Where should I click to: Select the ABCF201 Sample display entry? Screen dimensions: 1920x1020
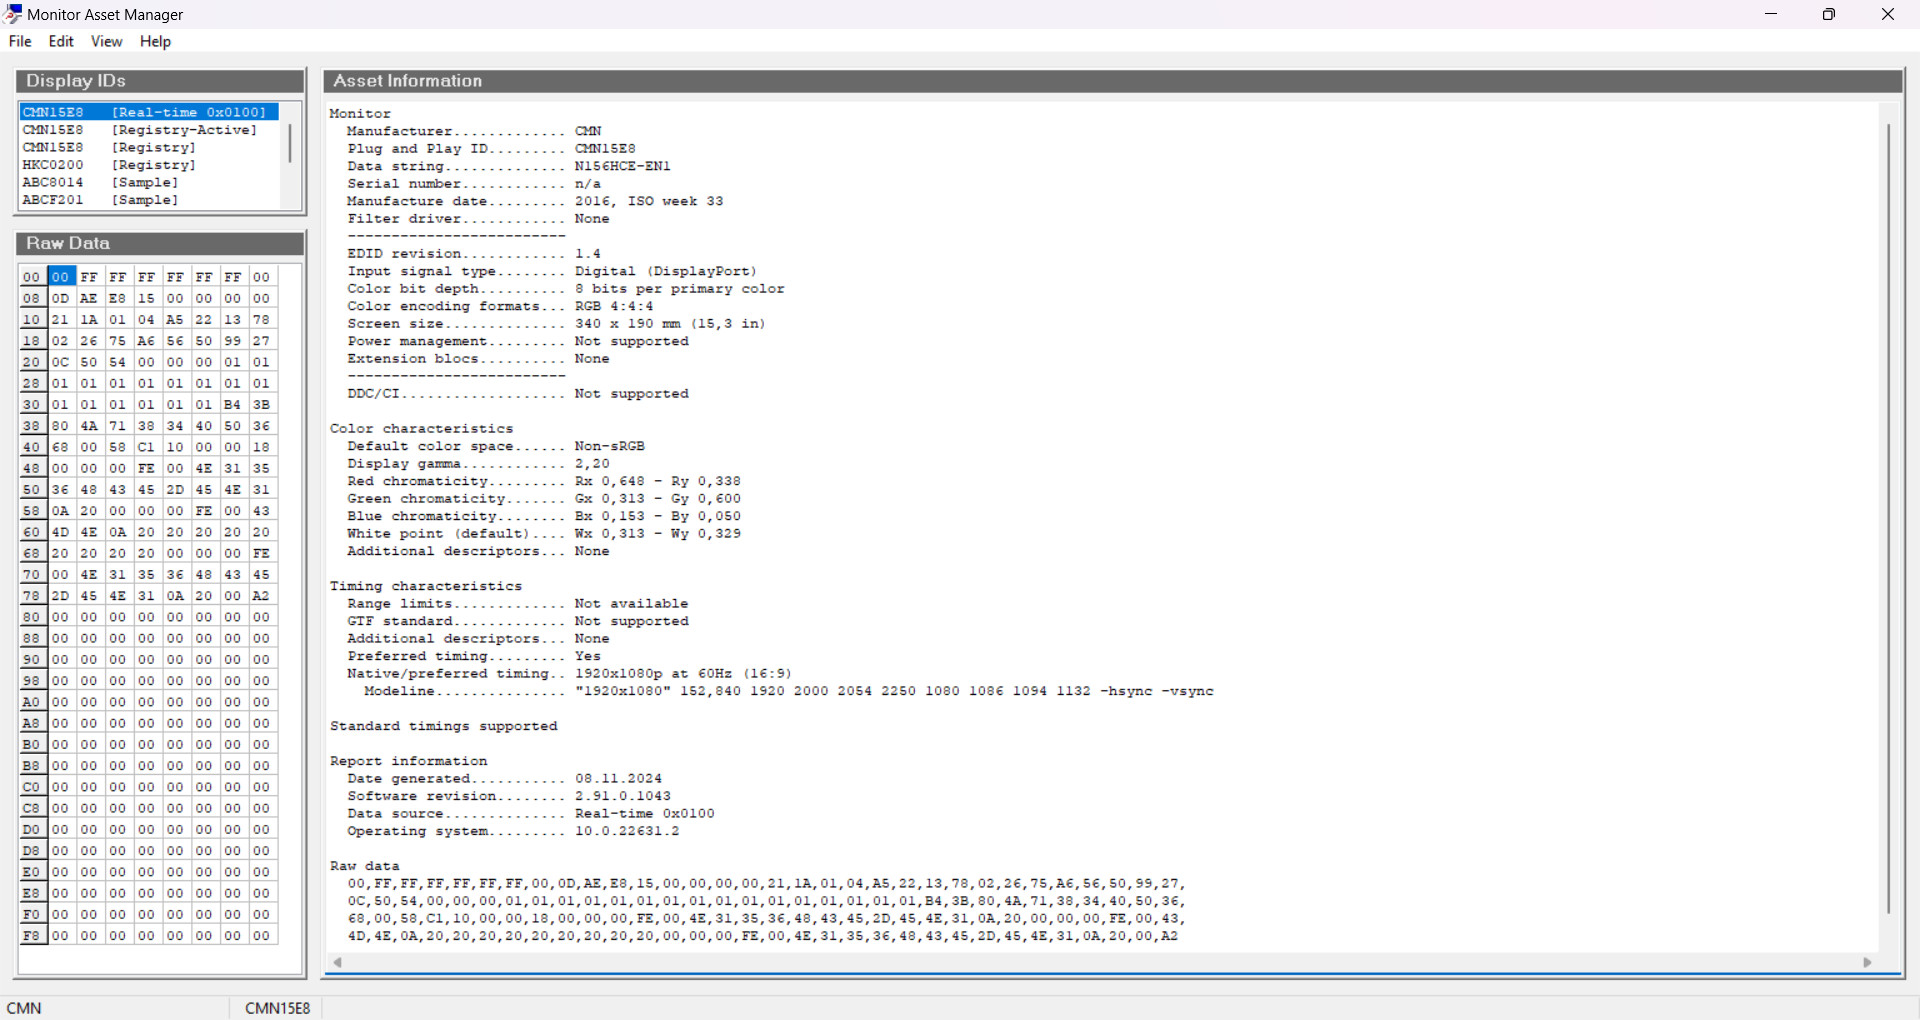pos(100,200)
